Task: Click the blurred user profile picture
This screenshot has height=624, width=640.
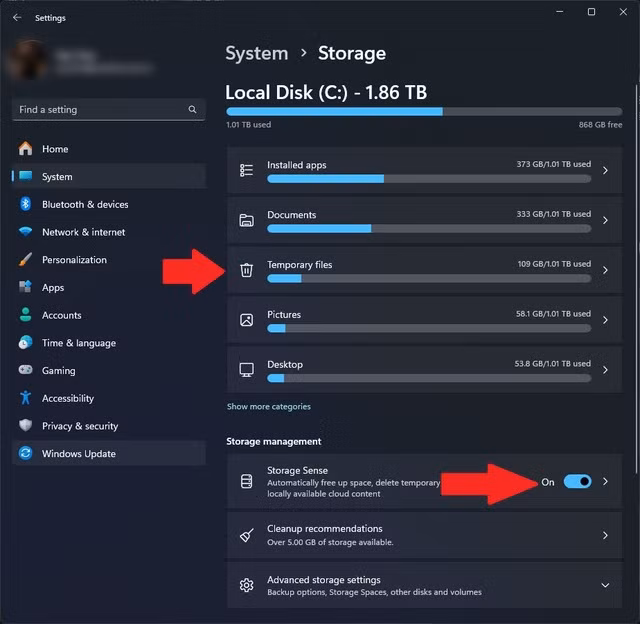Action: tap(28, 60)
